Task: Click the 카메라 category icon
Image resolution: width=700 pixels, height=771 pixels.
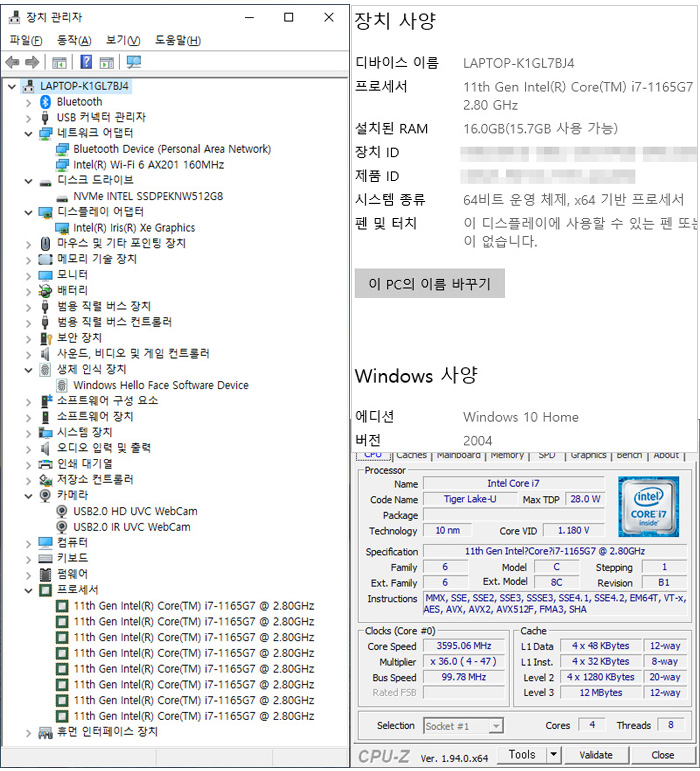Action: [x=45, y=495]
